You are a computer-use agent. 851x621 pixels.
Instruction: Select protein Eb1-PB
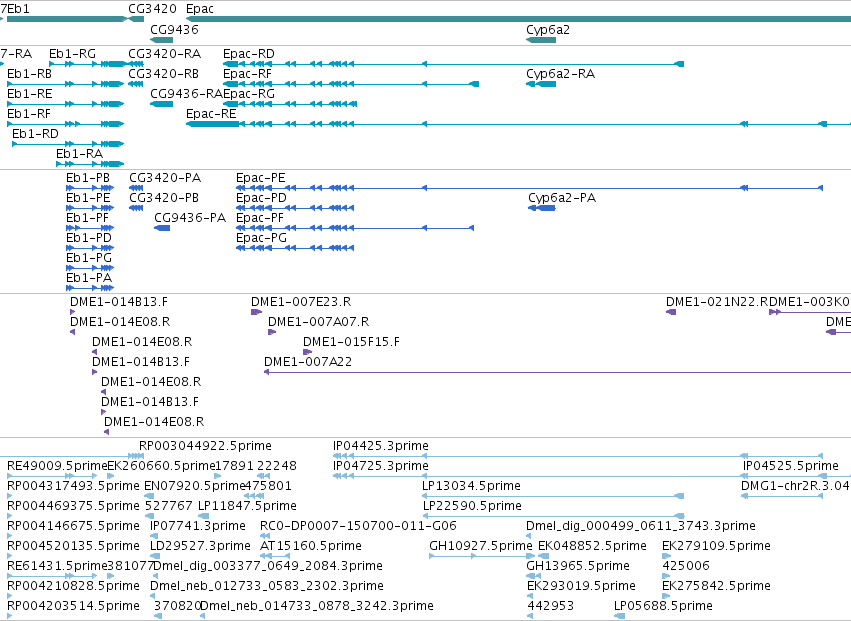88,178
